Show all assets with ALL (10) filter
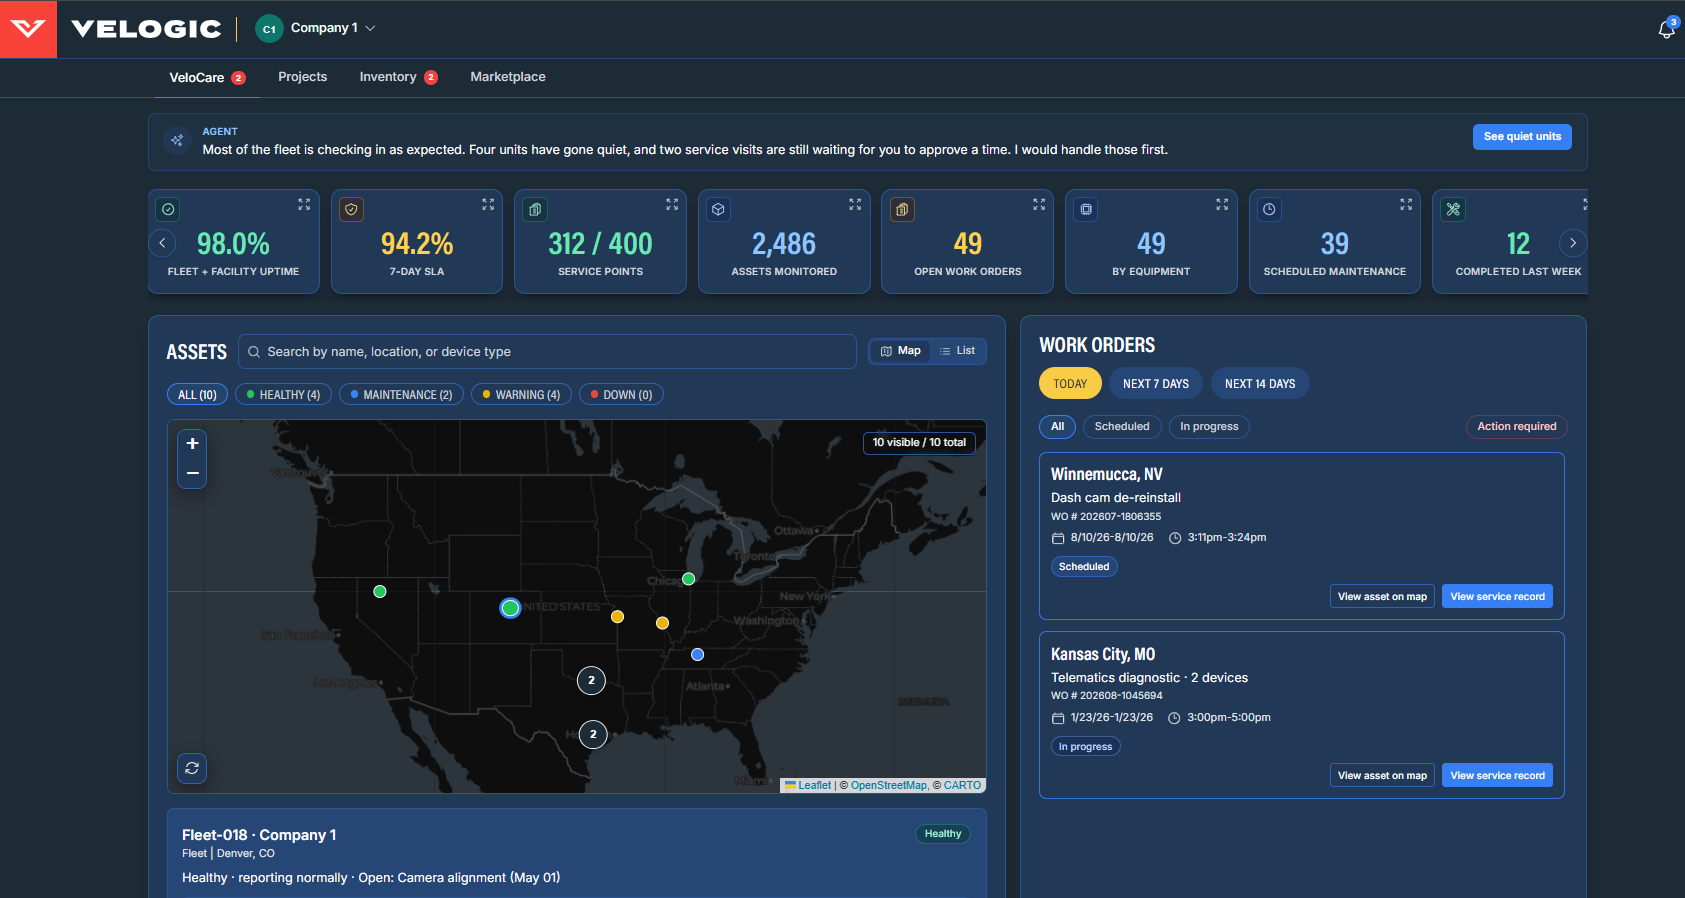1685x898 pixels. 197,395
